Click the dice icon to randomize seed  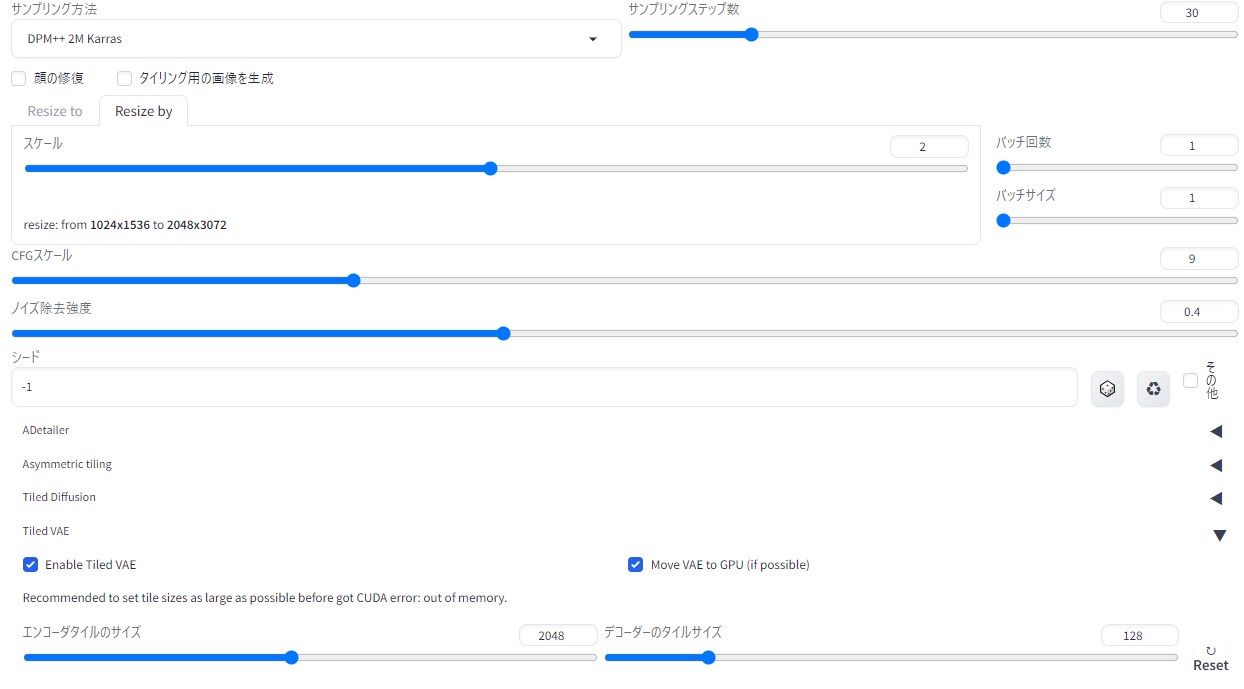tap(1107, 388)
